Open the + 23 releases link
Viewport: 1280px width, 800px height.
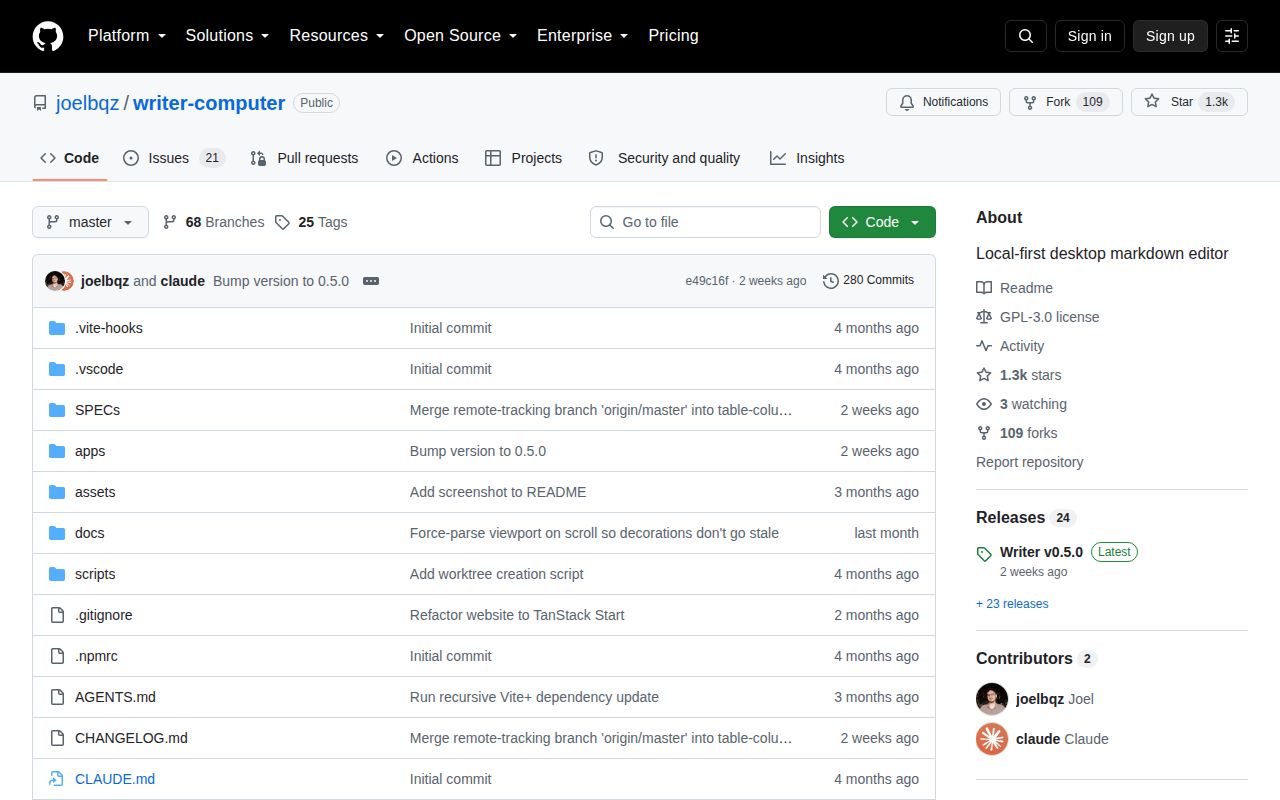(x=1012, y=604)
